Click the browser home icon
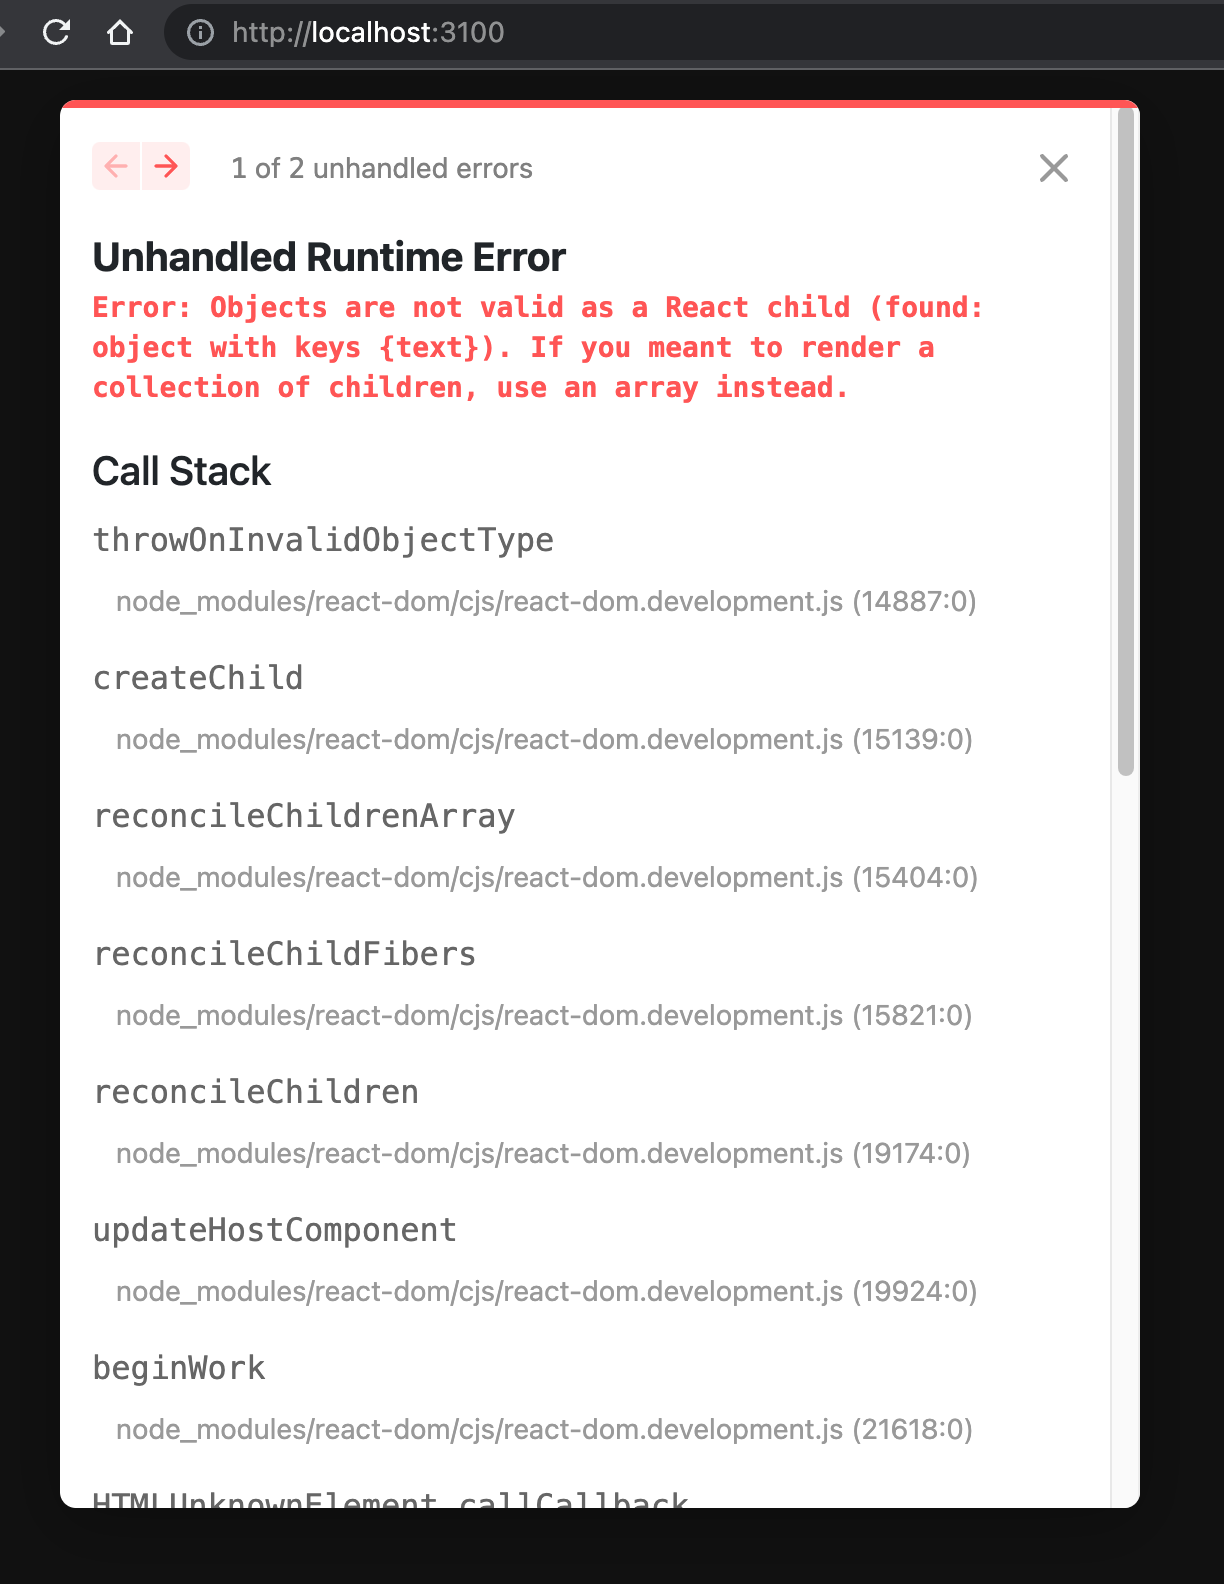This screenshot has width=1224, height=1584. tap(119, 32)
